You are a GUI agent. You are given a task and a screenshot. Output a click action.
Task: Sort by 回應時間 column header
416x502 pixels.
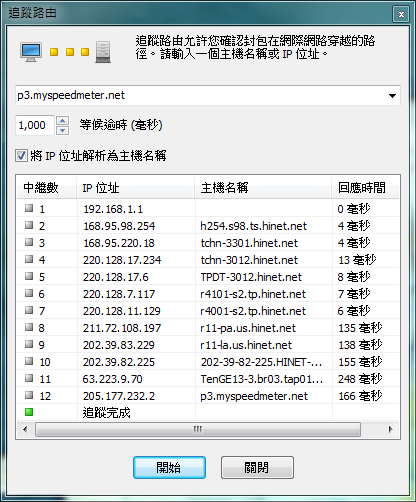365,188
